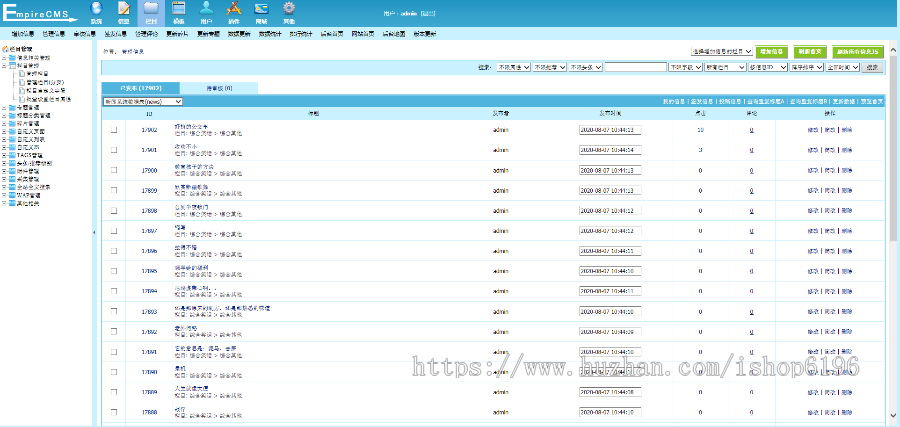The height and width of the screenshot is (427, 900).
Task: Open the globe System icon in top navigation
Action: [x=96, y=9]
